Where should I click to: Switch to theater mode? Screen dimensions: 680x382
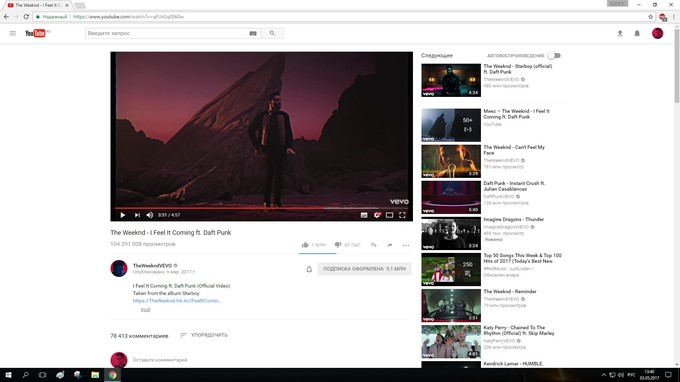[389, 215]
